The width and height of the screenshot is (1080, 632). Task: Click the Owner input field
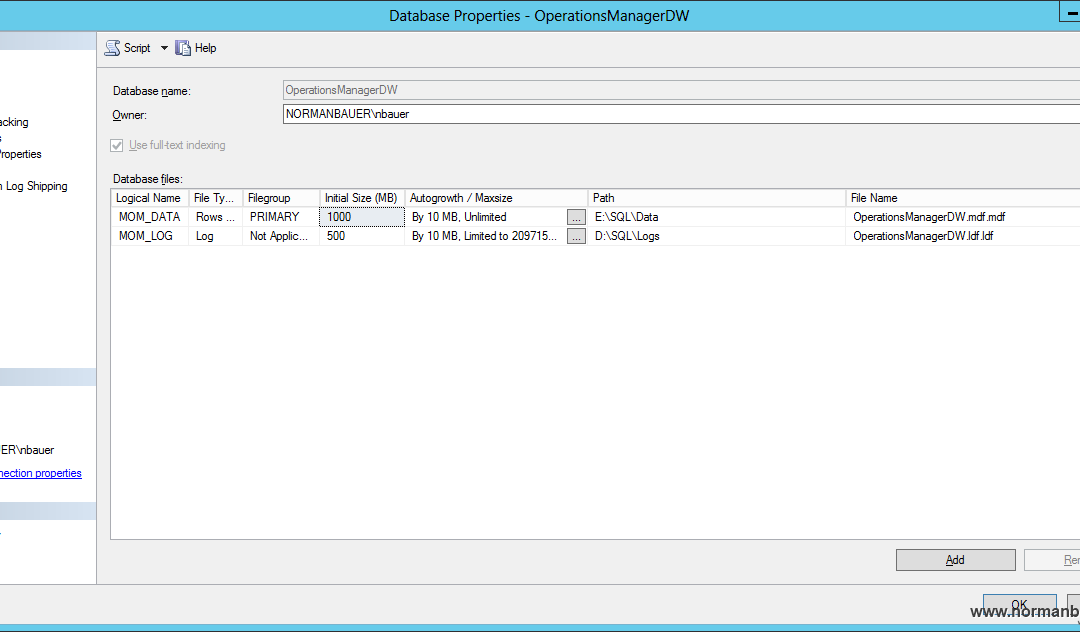681,114
